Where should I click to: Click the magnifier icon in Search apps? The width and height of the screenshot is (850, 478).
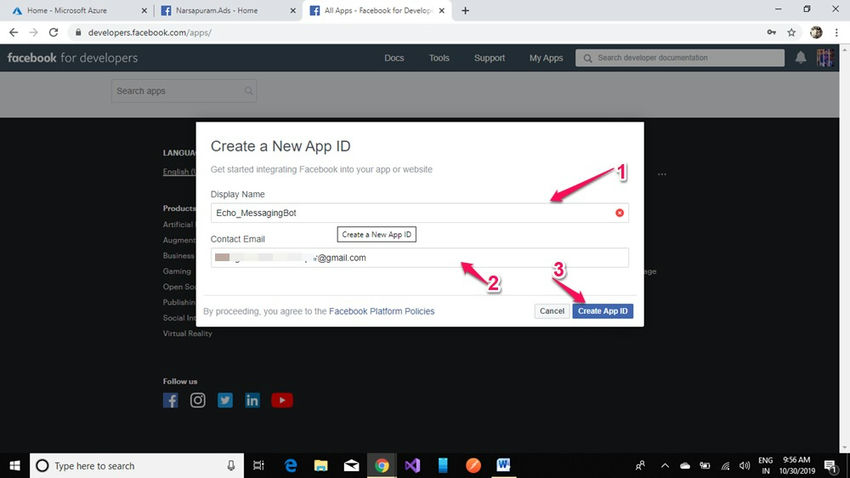point(248,91)
